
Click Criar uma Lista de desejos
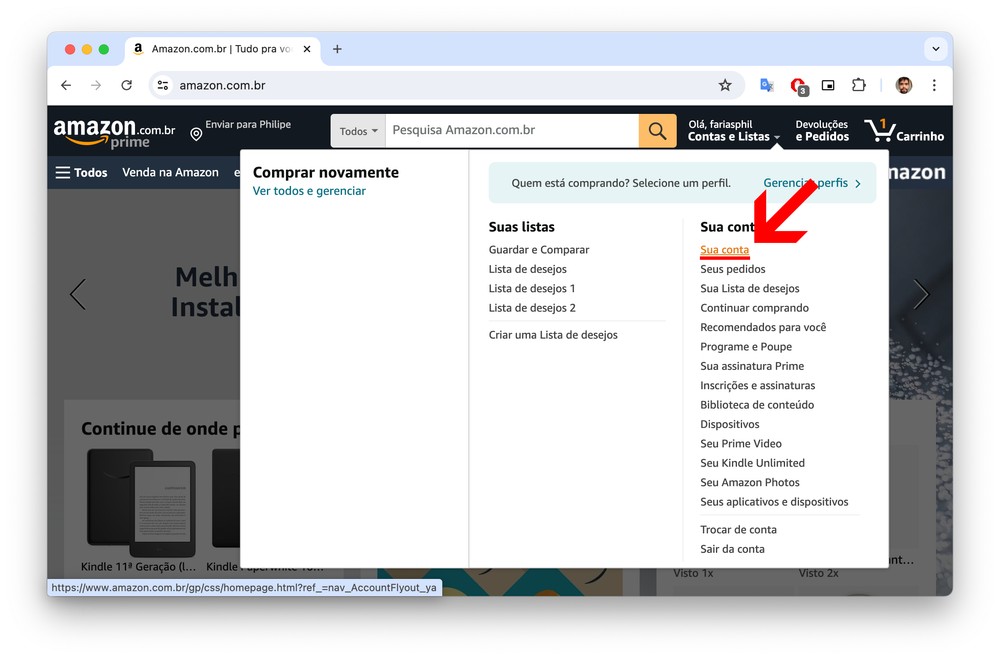[553, 335]
